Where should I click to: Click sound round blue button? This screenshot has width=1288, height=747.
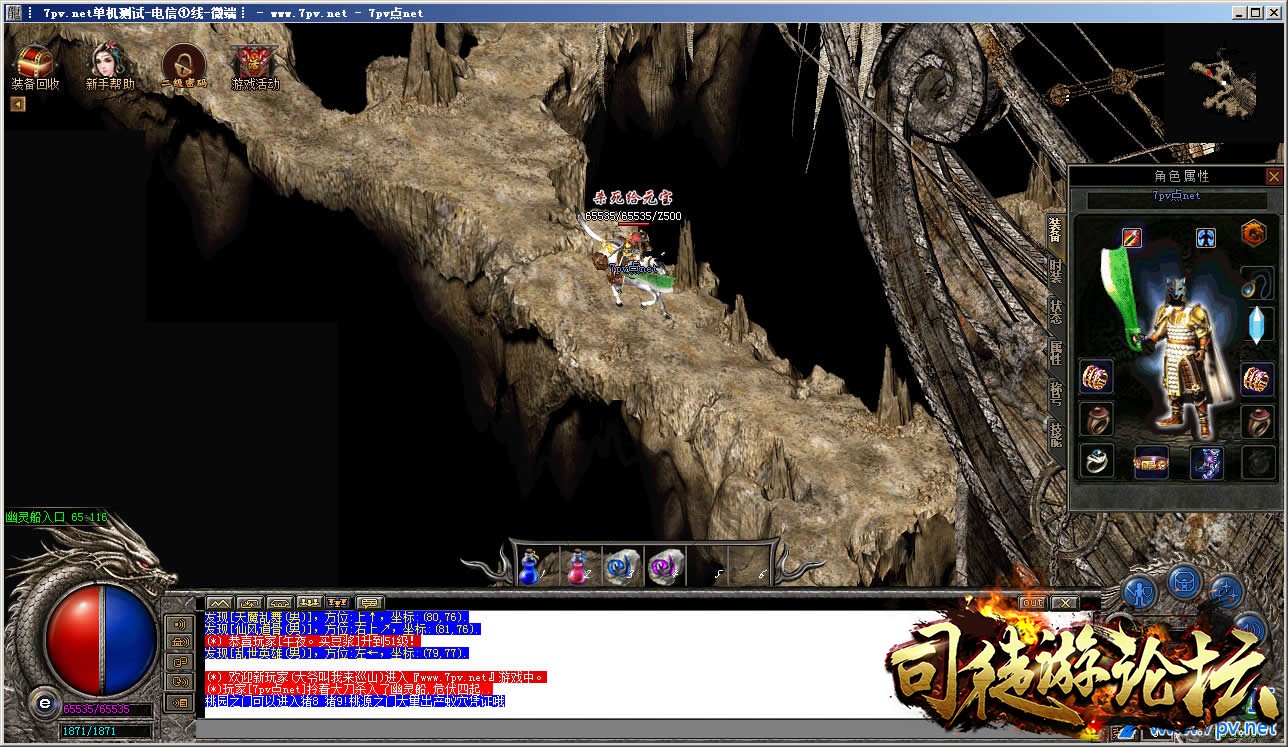tap(1249, 629)
